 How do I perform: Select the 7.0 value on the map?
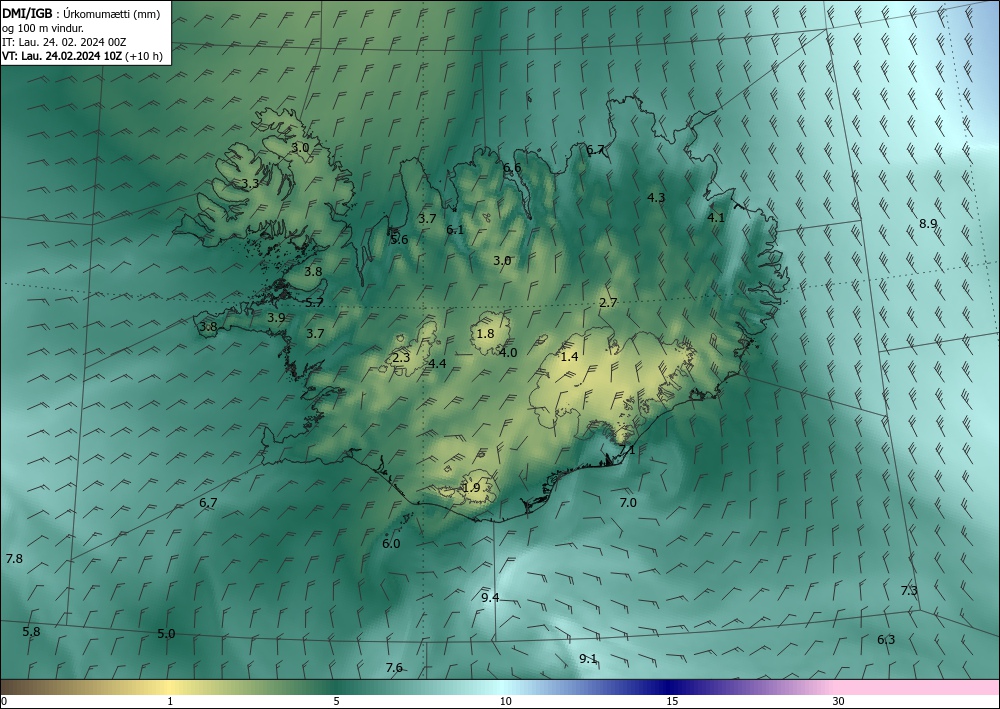coord(628,503)
